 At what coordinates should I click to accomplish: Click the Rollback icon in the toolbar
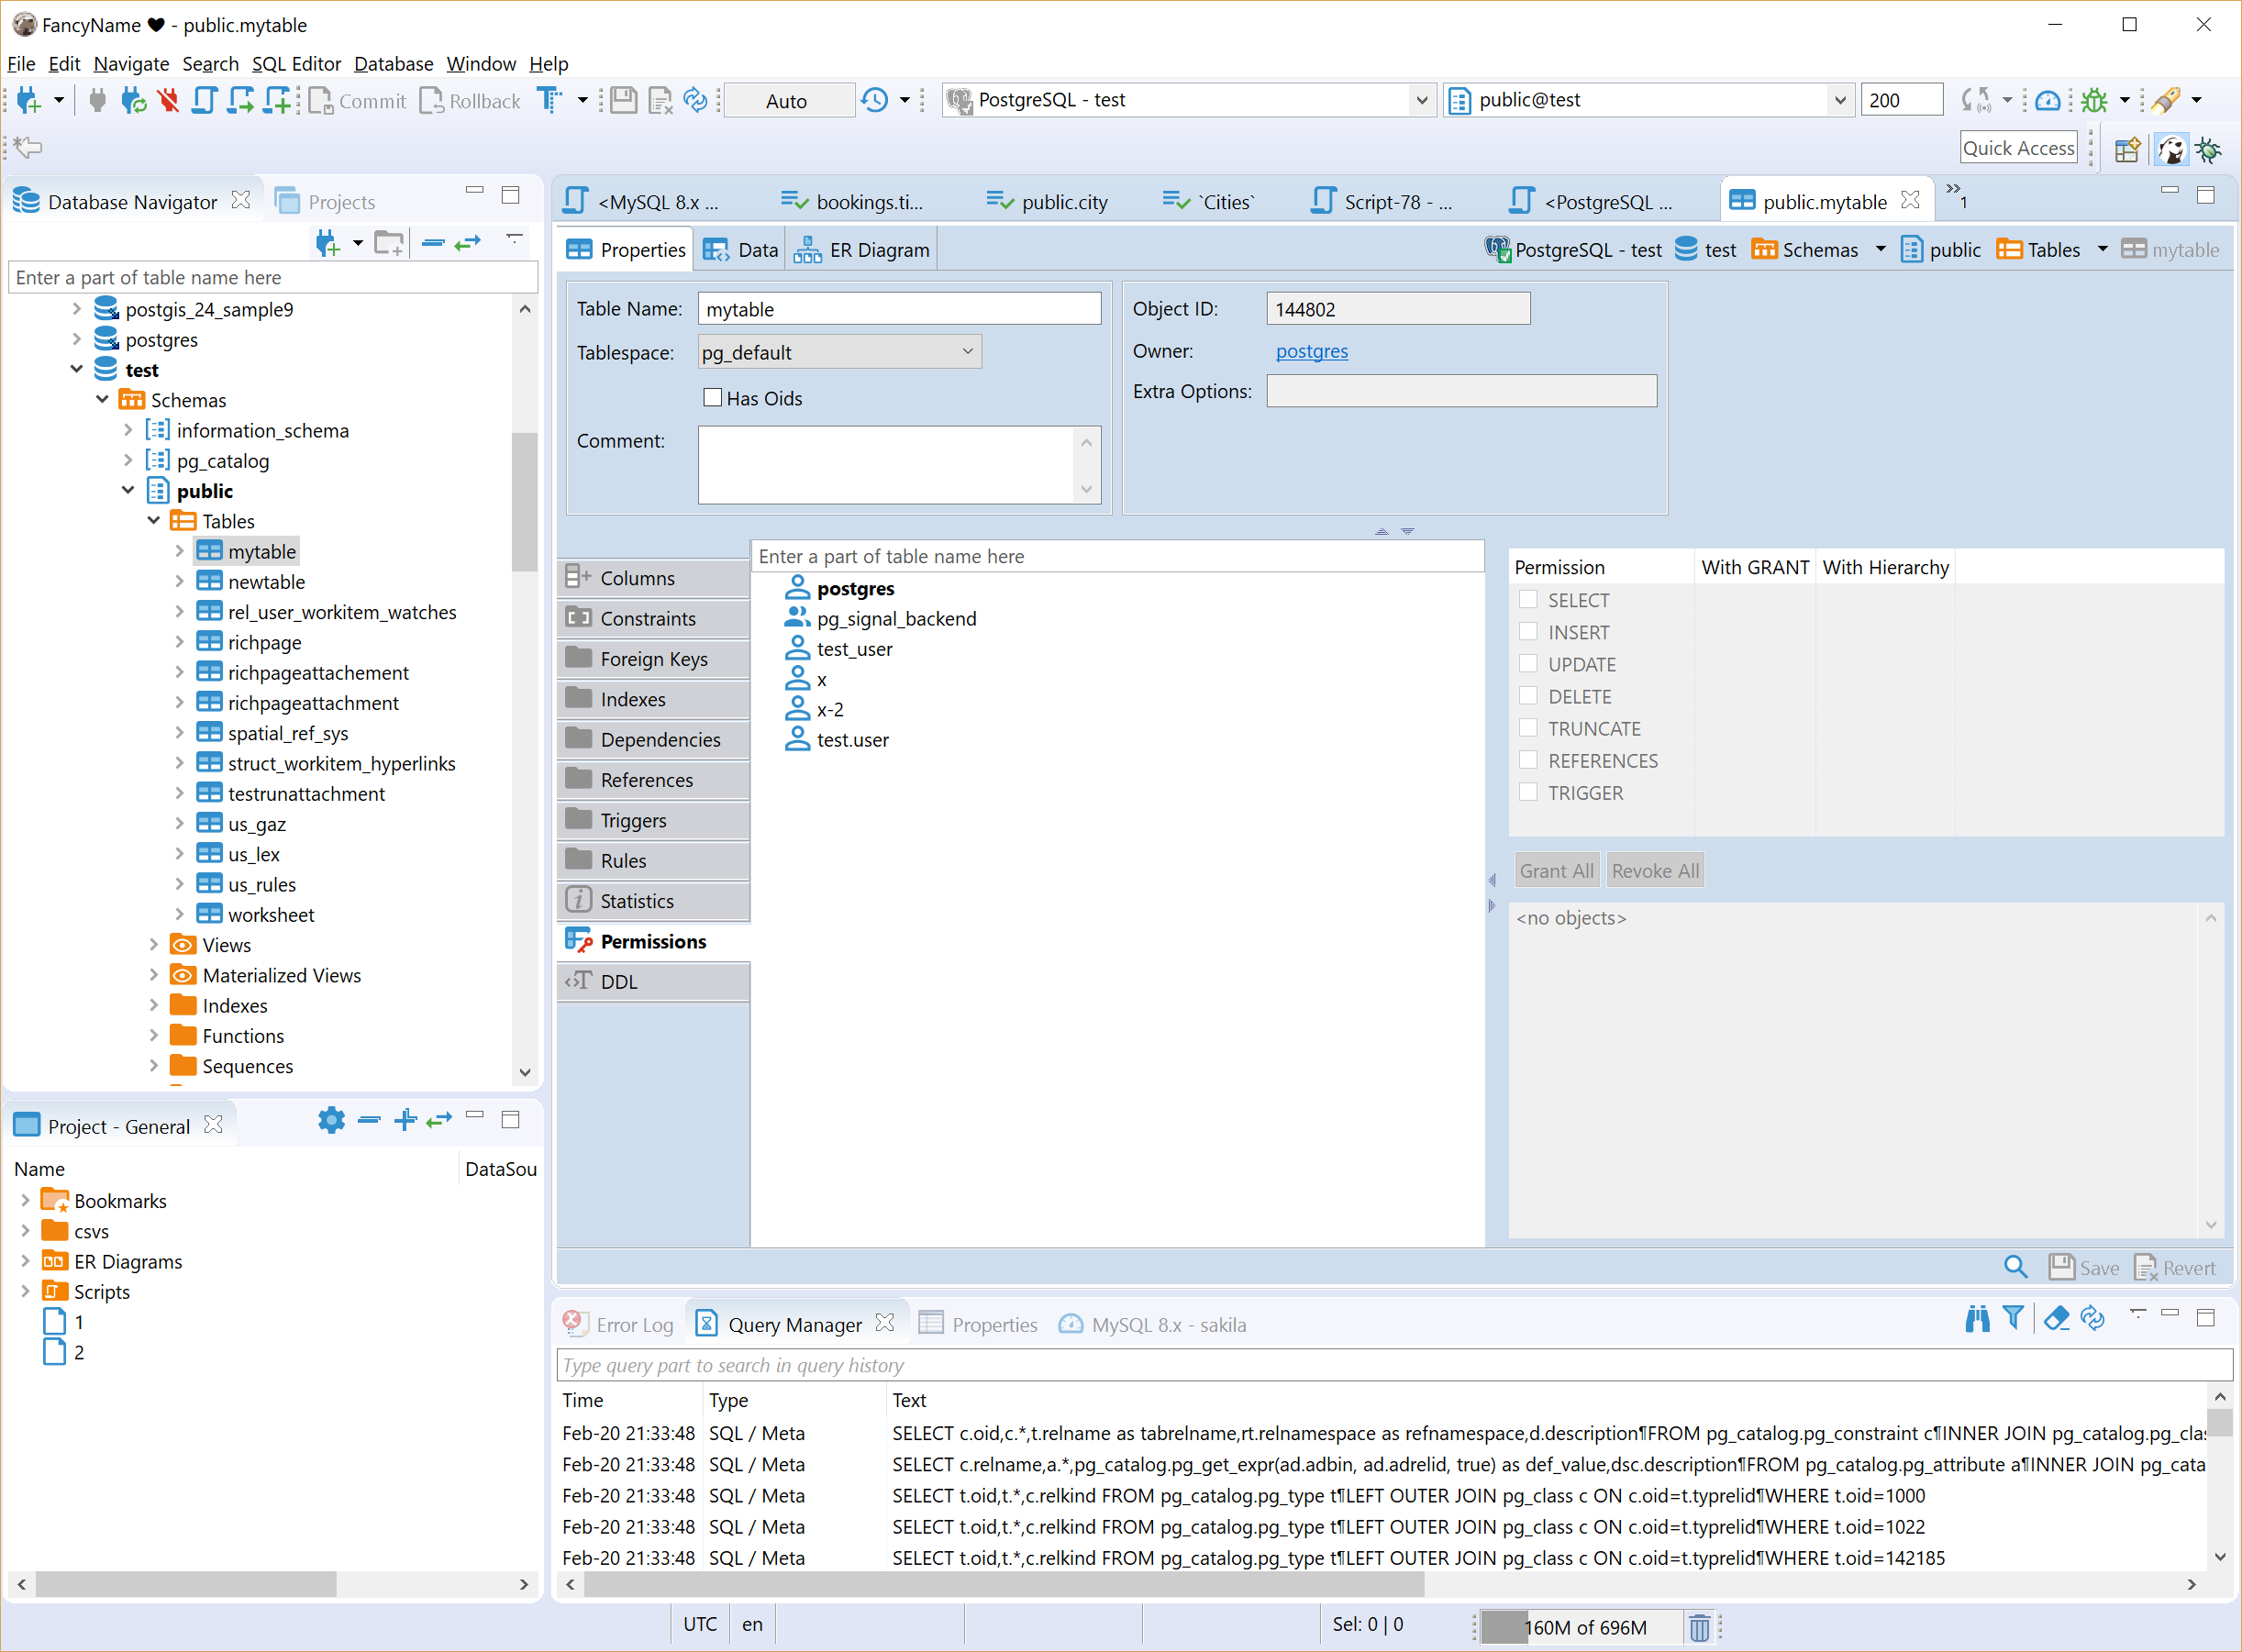(432, 100)
